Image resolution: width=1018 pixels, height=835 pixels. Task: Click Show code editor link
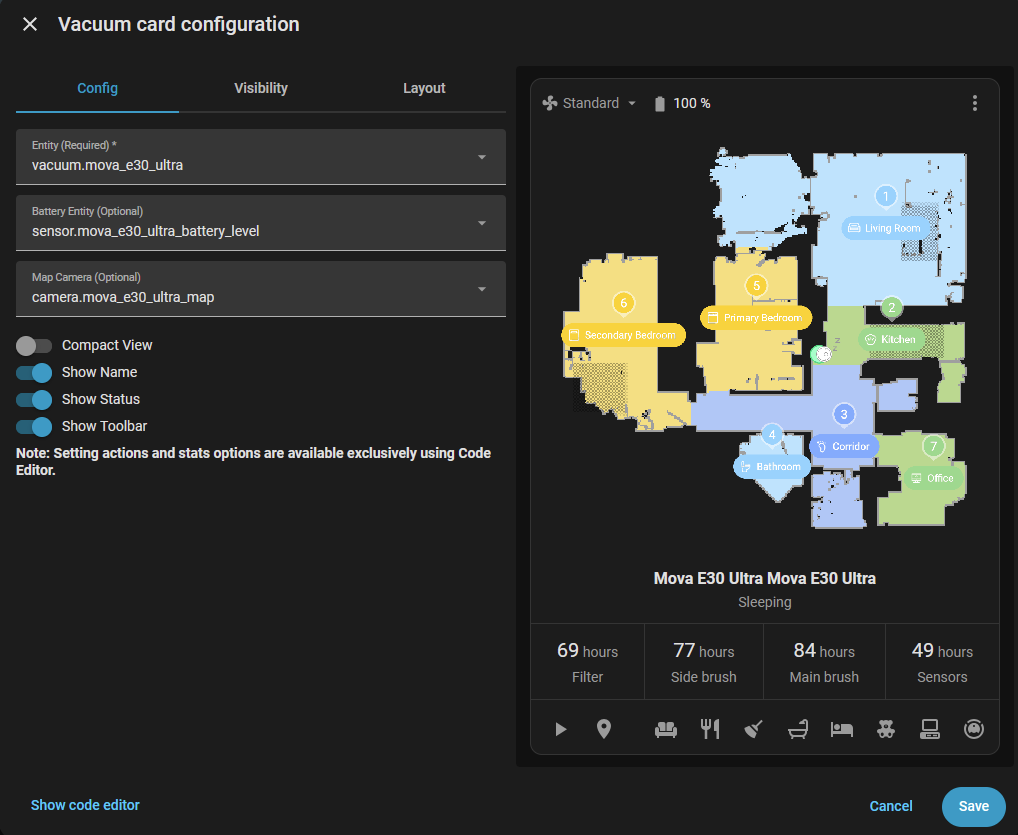click(x=85, y=805)
